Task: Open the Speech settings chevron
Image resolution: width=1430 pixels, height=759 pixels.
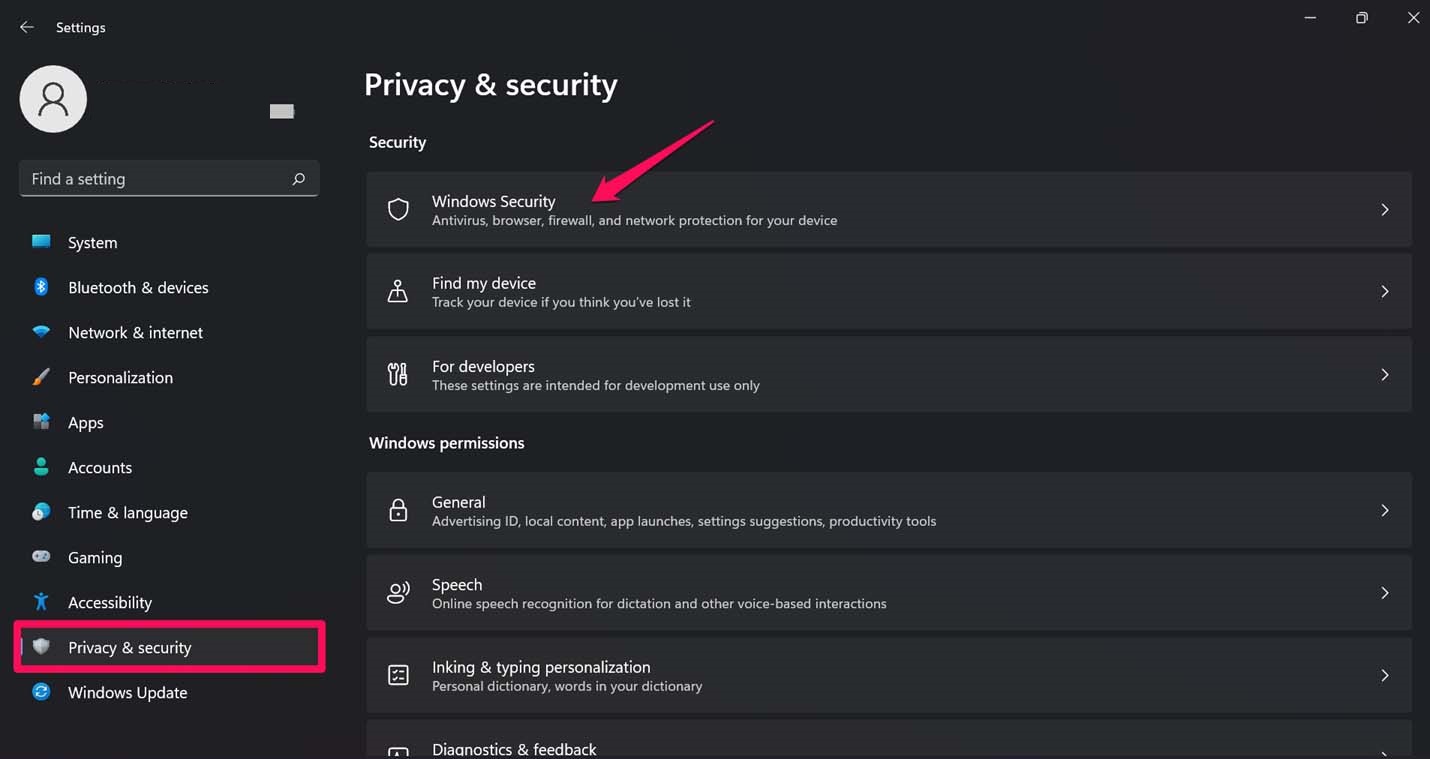Action: coord(1385,593)
